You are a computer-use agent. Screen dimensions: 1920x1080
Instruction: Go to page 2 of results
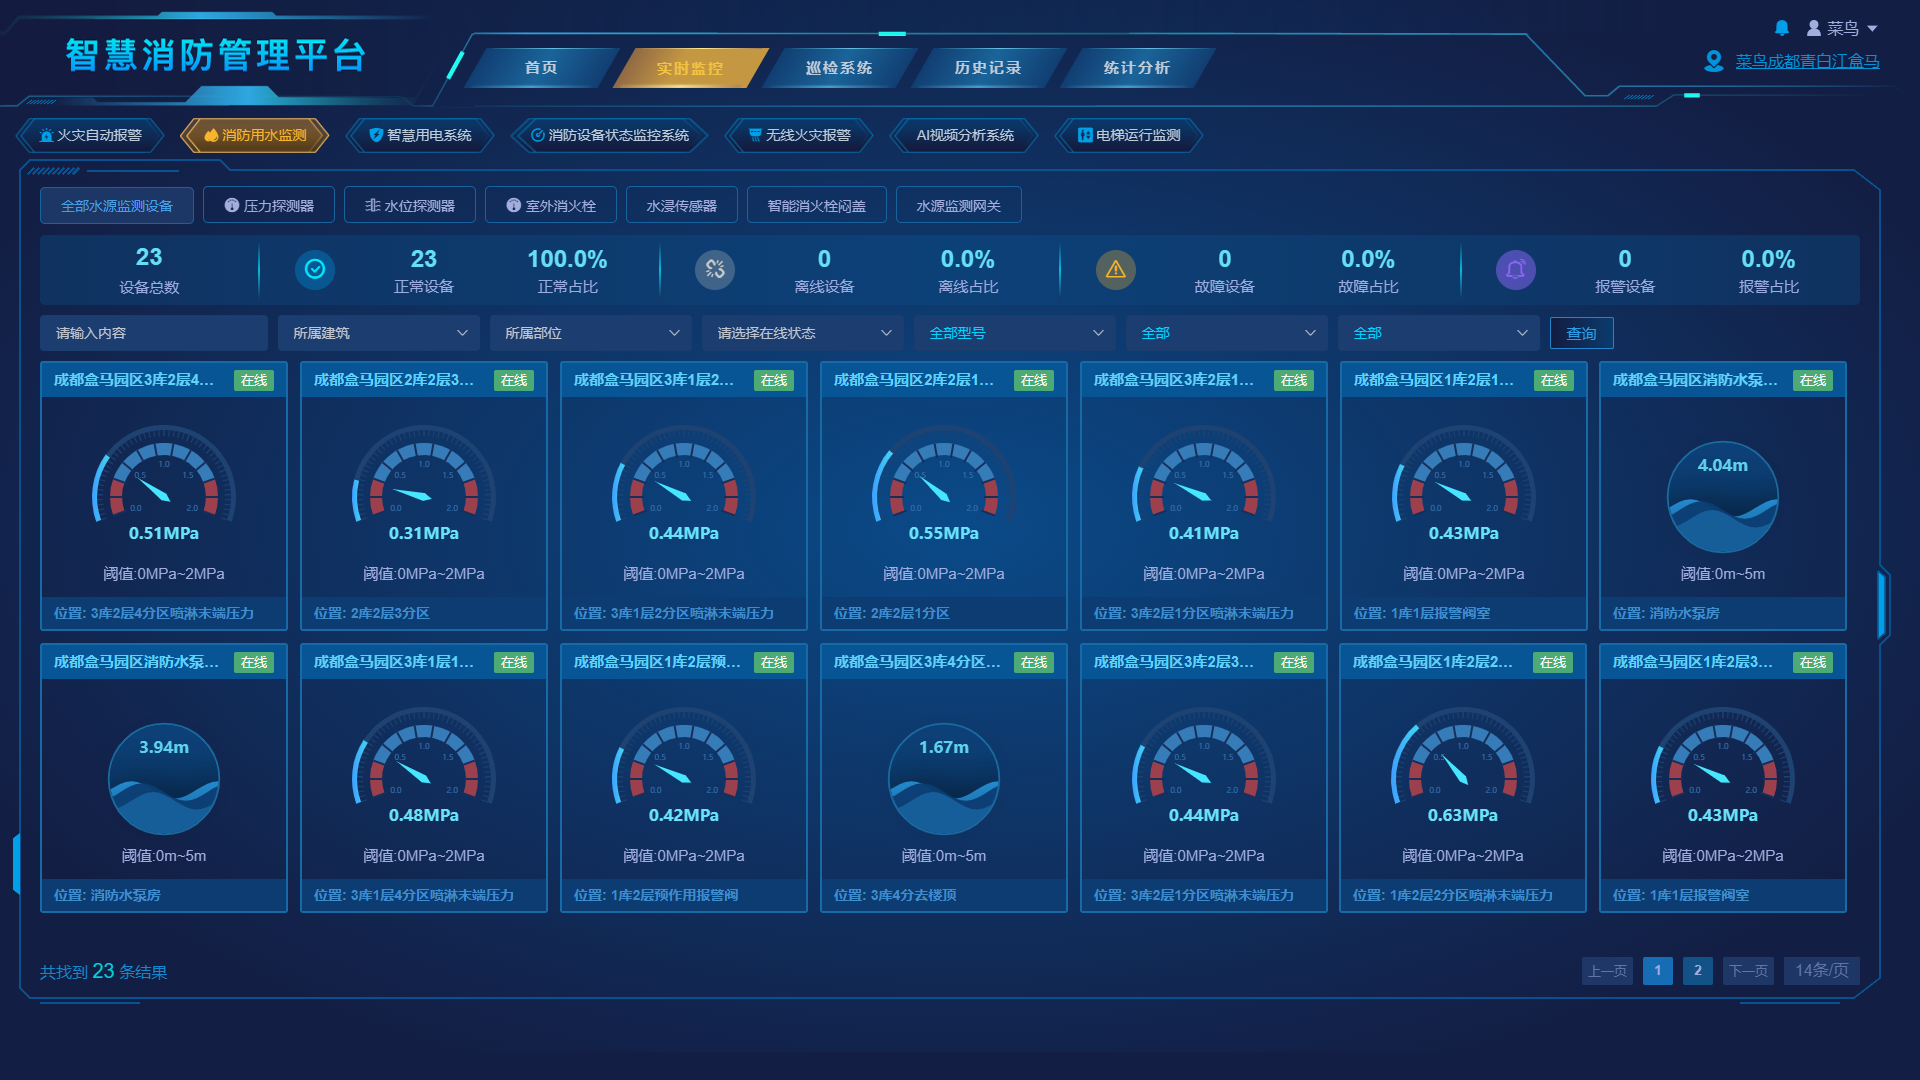point(1697,970)
